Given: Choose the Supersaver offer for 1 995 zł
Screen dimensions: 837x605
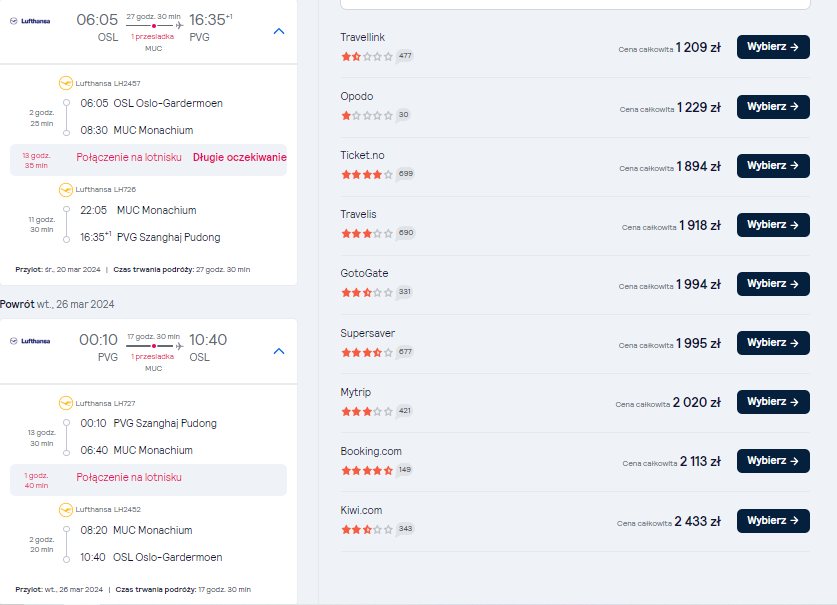Looking at the screenshot, I should point(773,343).
